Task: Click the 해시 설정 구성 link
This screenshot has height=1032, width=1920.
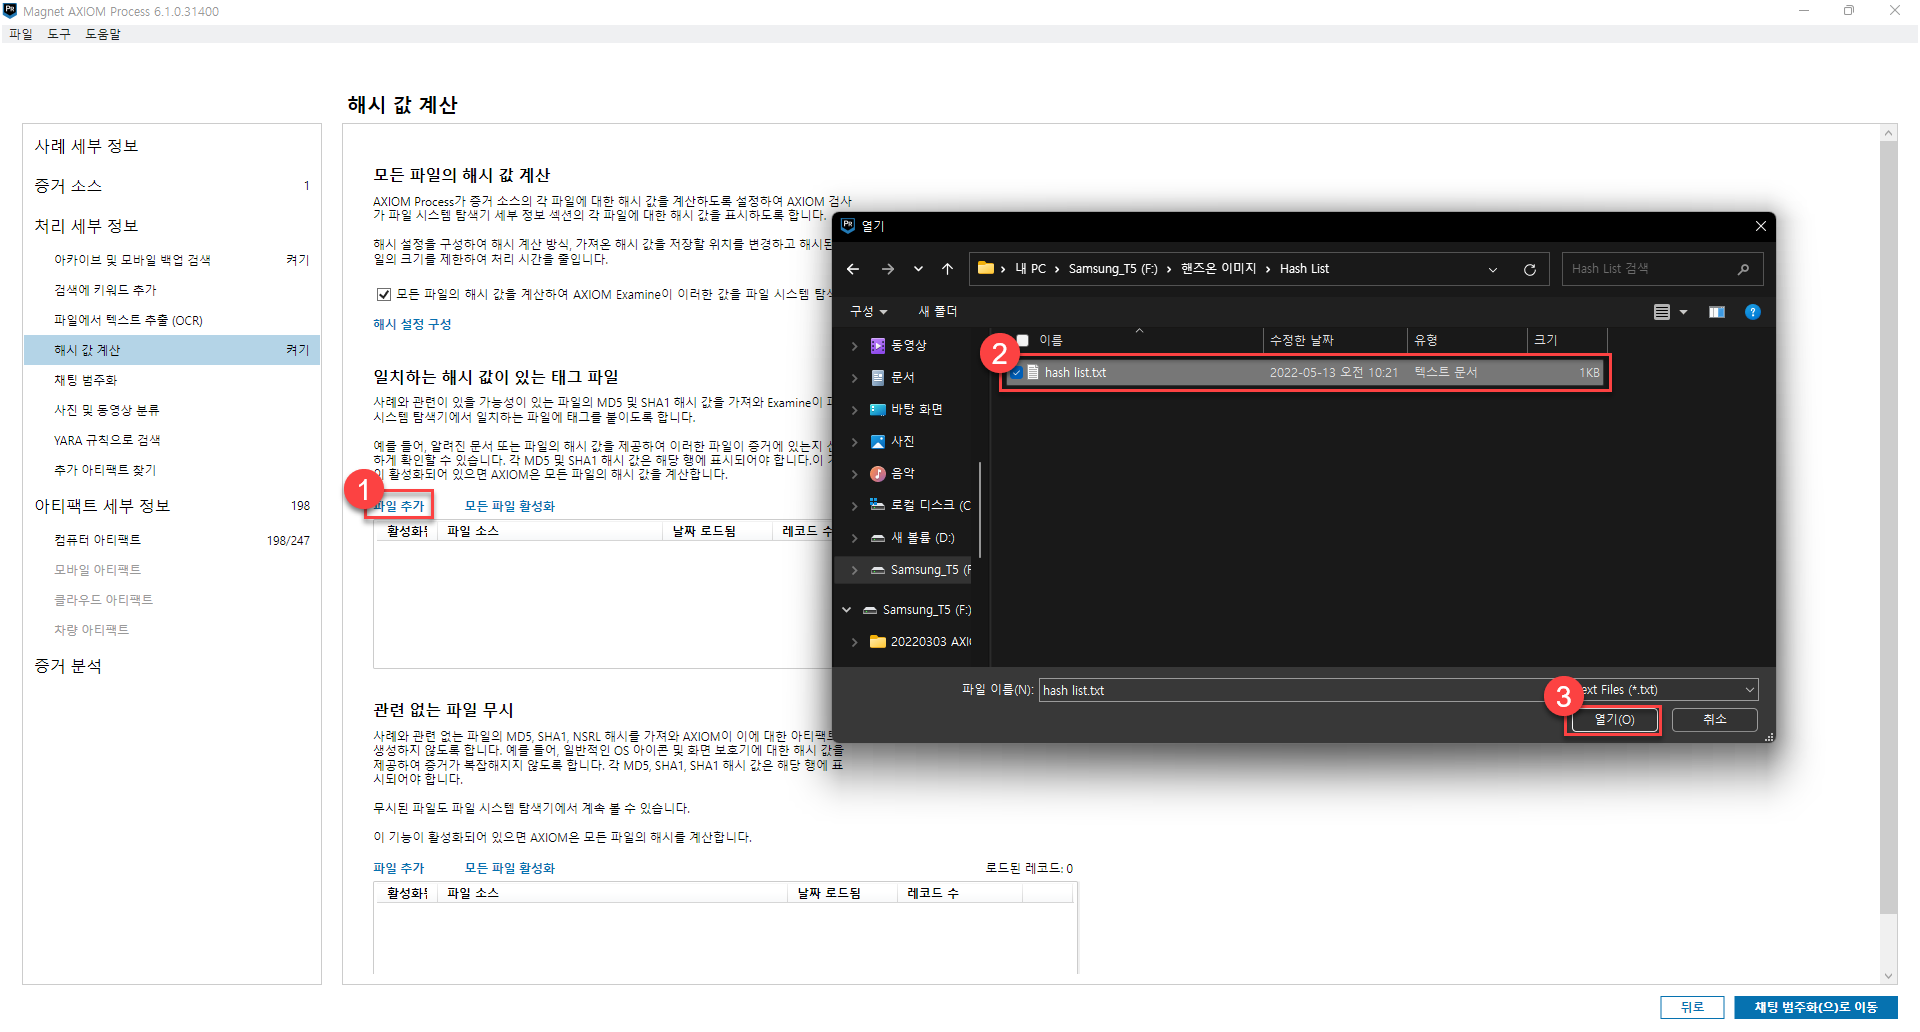Action: pyautogui.click(x=412, y=324)
